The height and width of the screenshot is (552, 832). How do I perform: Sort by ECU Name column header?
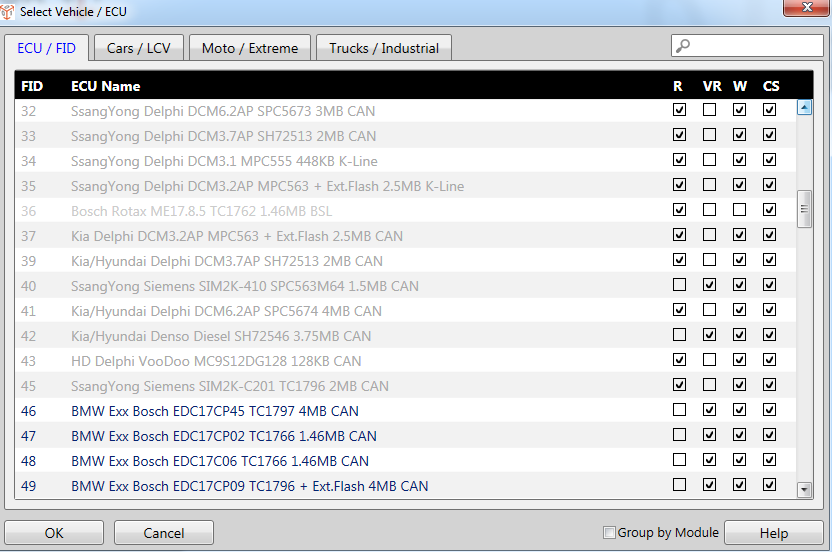tap(106, 87)
